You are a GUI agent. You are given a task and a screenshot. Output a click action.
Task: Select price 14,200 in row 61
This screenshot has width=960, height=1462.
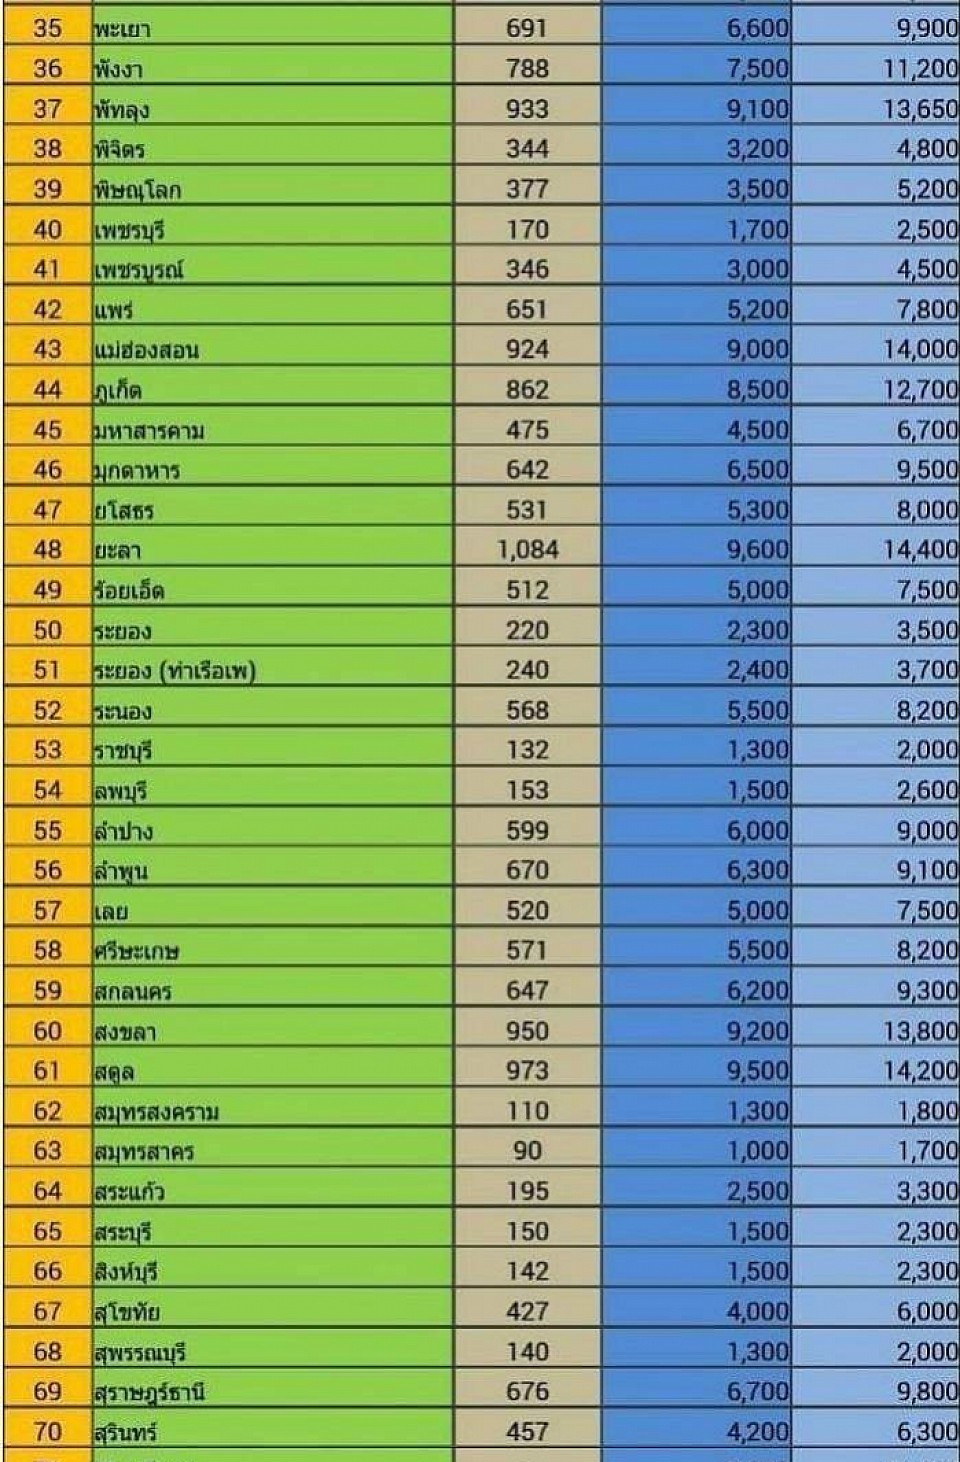(876, 1071)
